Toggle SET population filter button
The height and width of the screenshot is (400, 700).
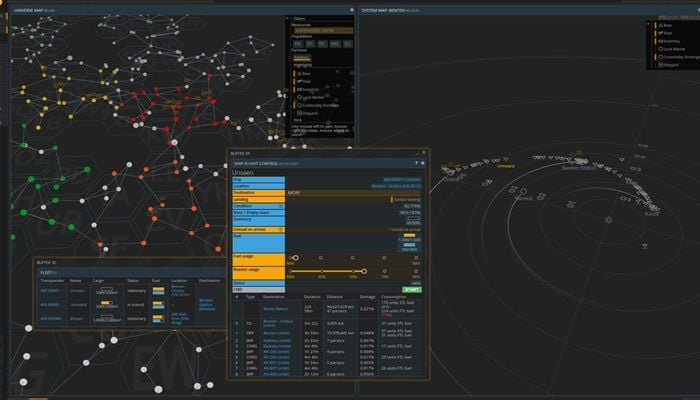[x=310, y=44]
